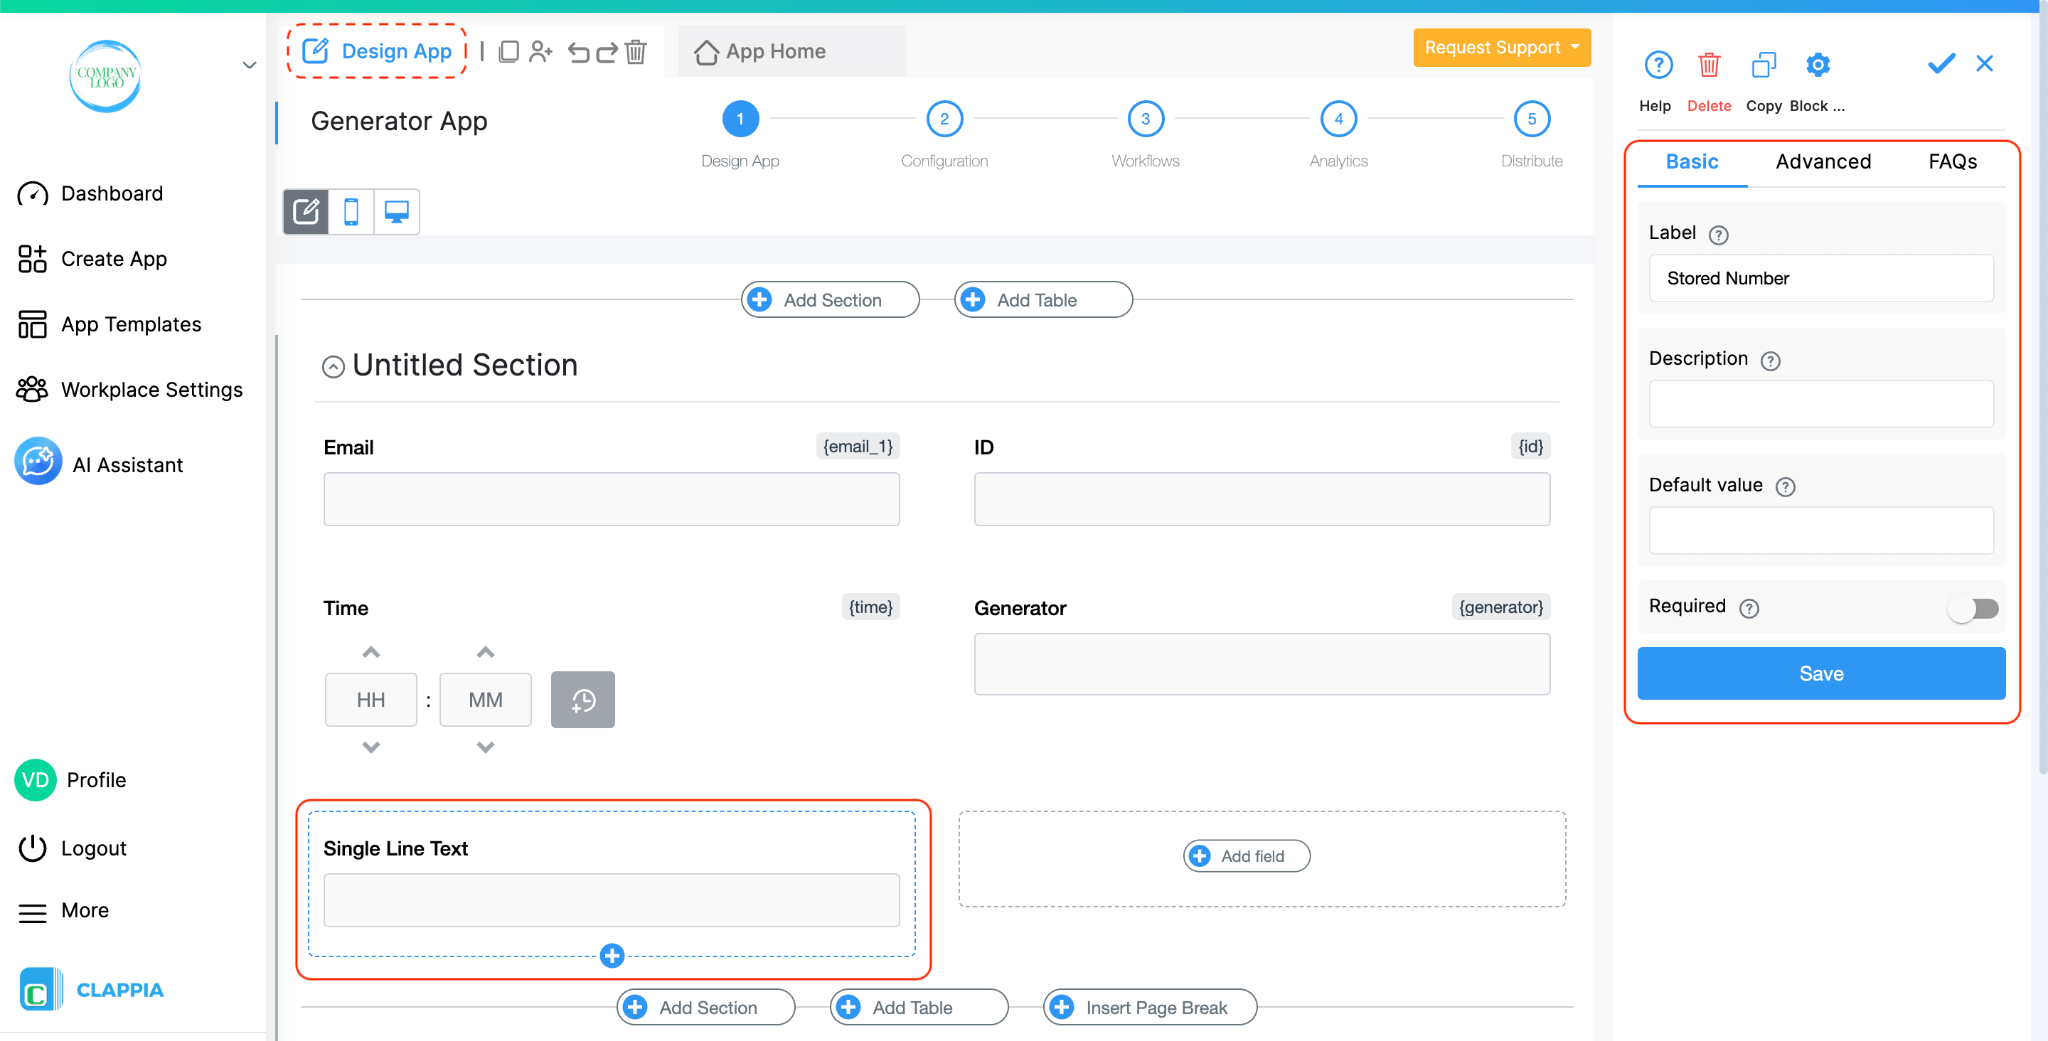Switch to the Basic tab
2048x1041 pixels.
tap(1692, 162)
